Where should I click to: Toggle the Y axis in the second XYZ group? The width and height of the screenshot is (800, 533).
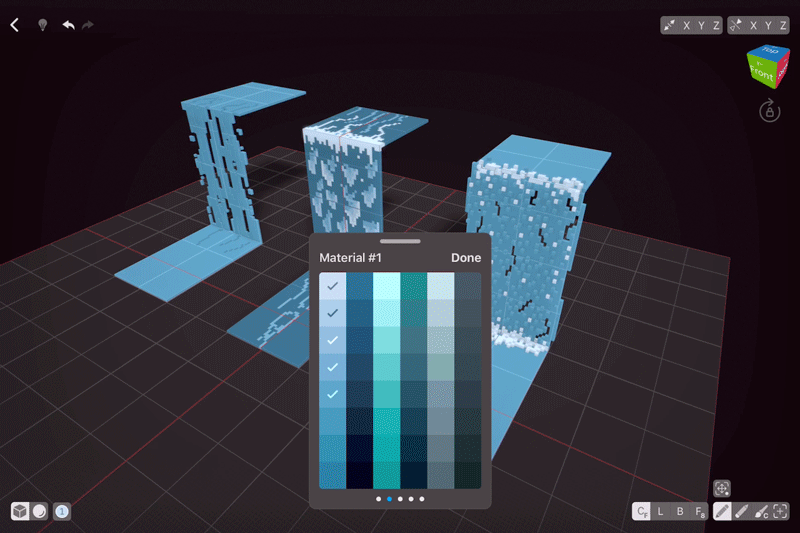pyautogui.click(x=768, y=26)
